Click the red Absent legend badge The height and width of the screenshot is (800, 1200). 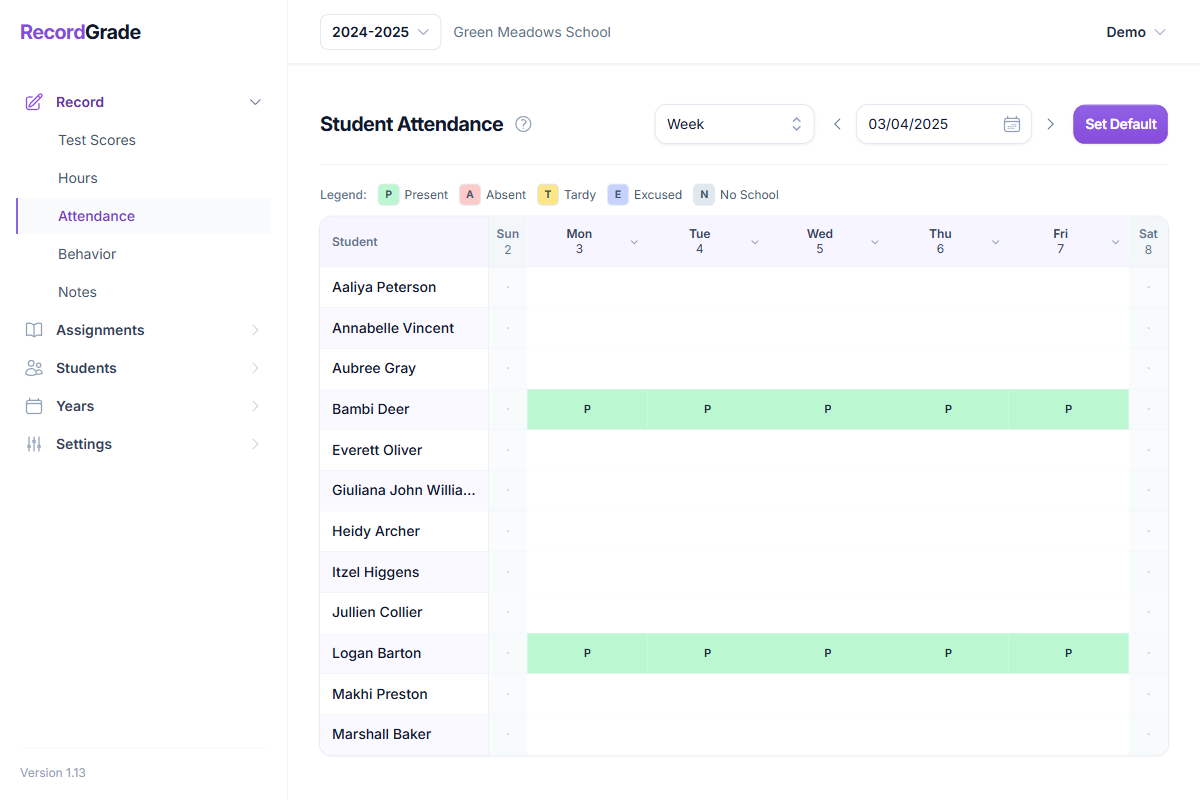470,195
